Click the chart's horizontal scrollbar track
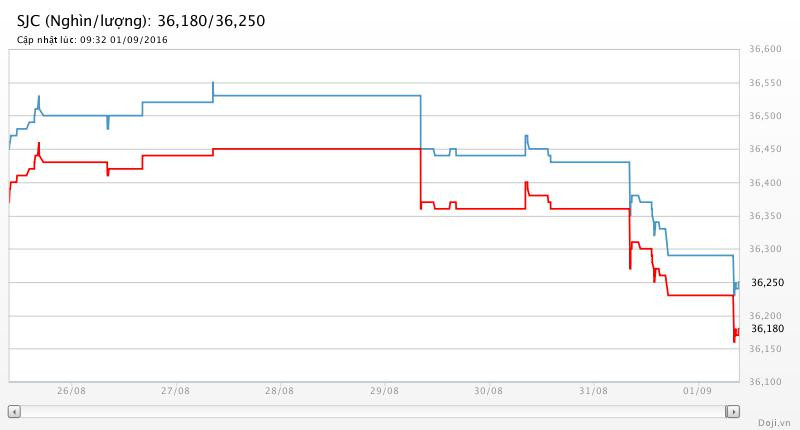The height and width of the screenshot is (430, 800). pos(373,411)
